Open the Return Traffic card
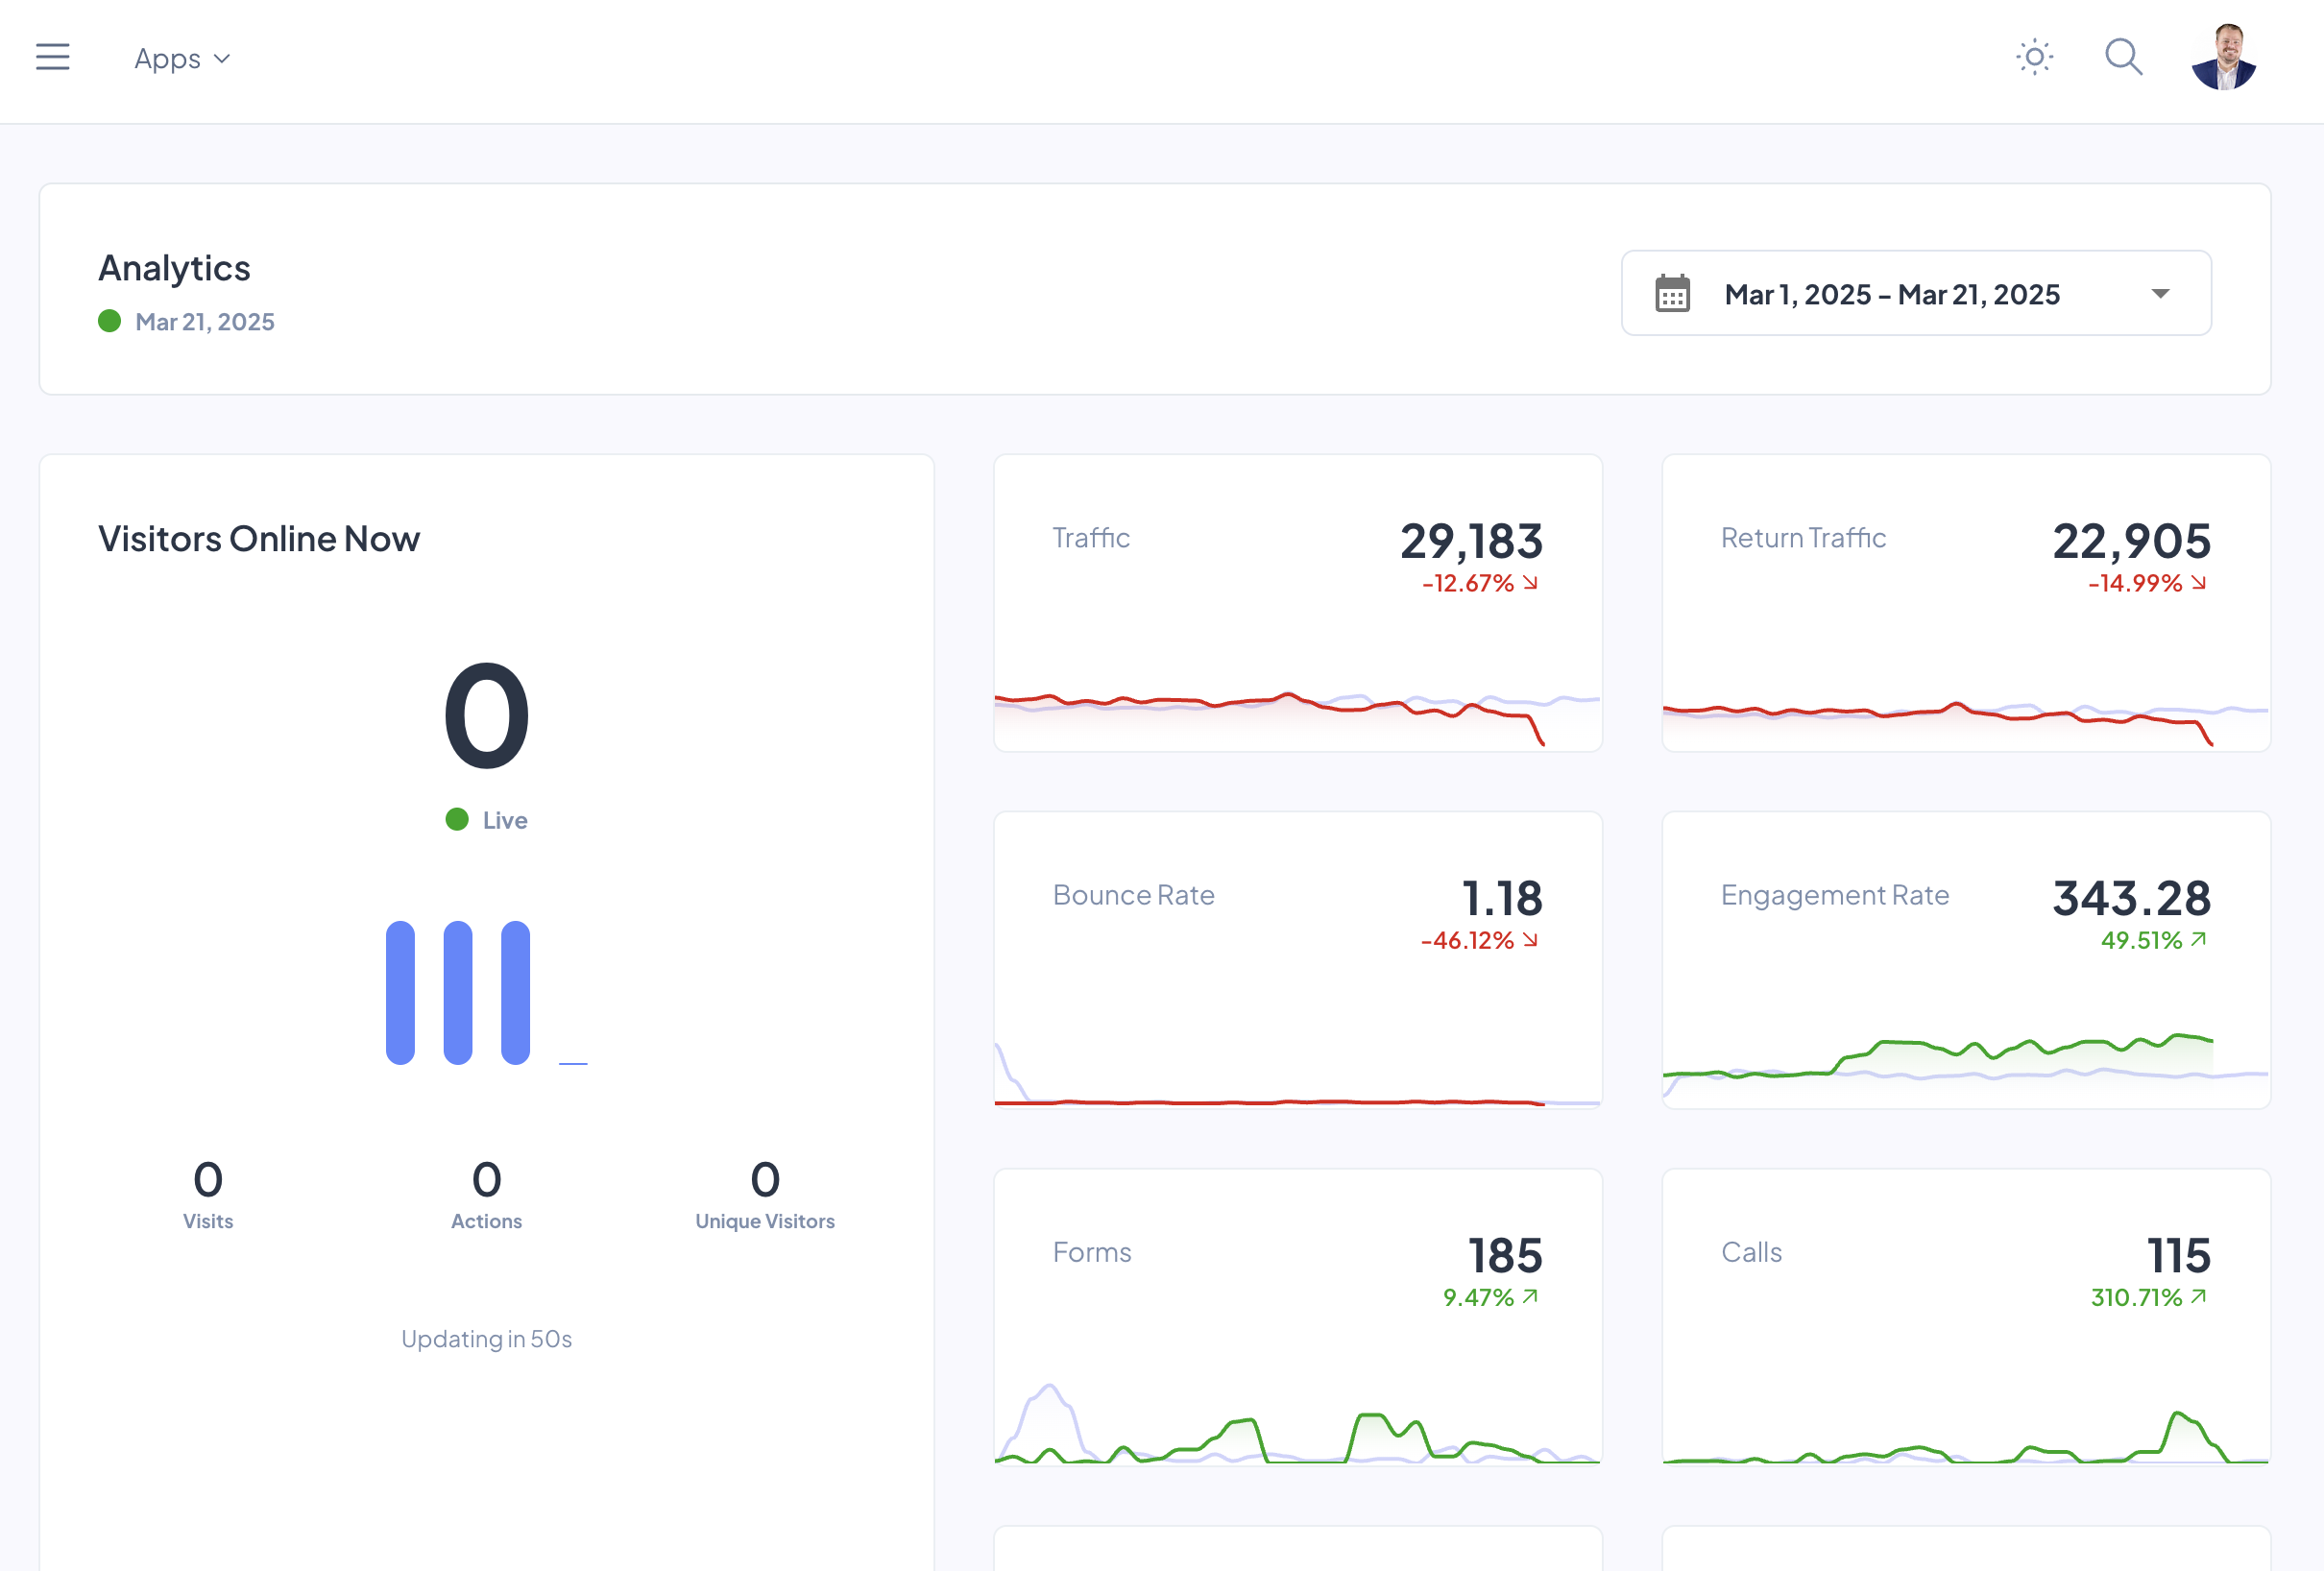The image size is (2324, 1571). (x=1966, y=603)
